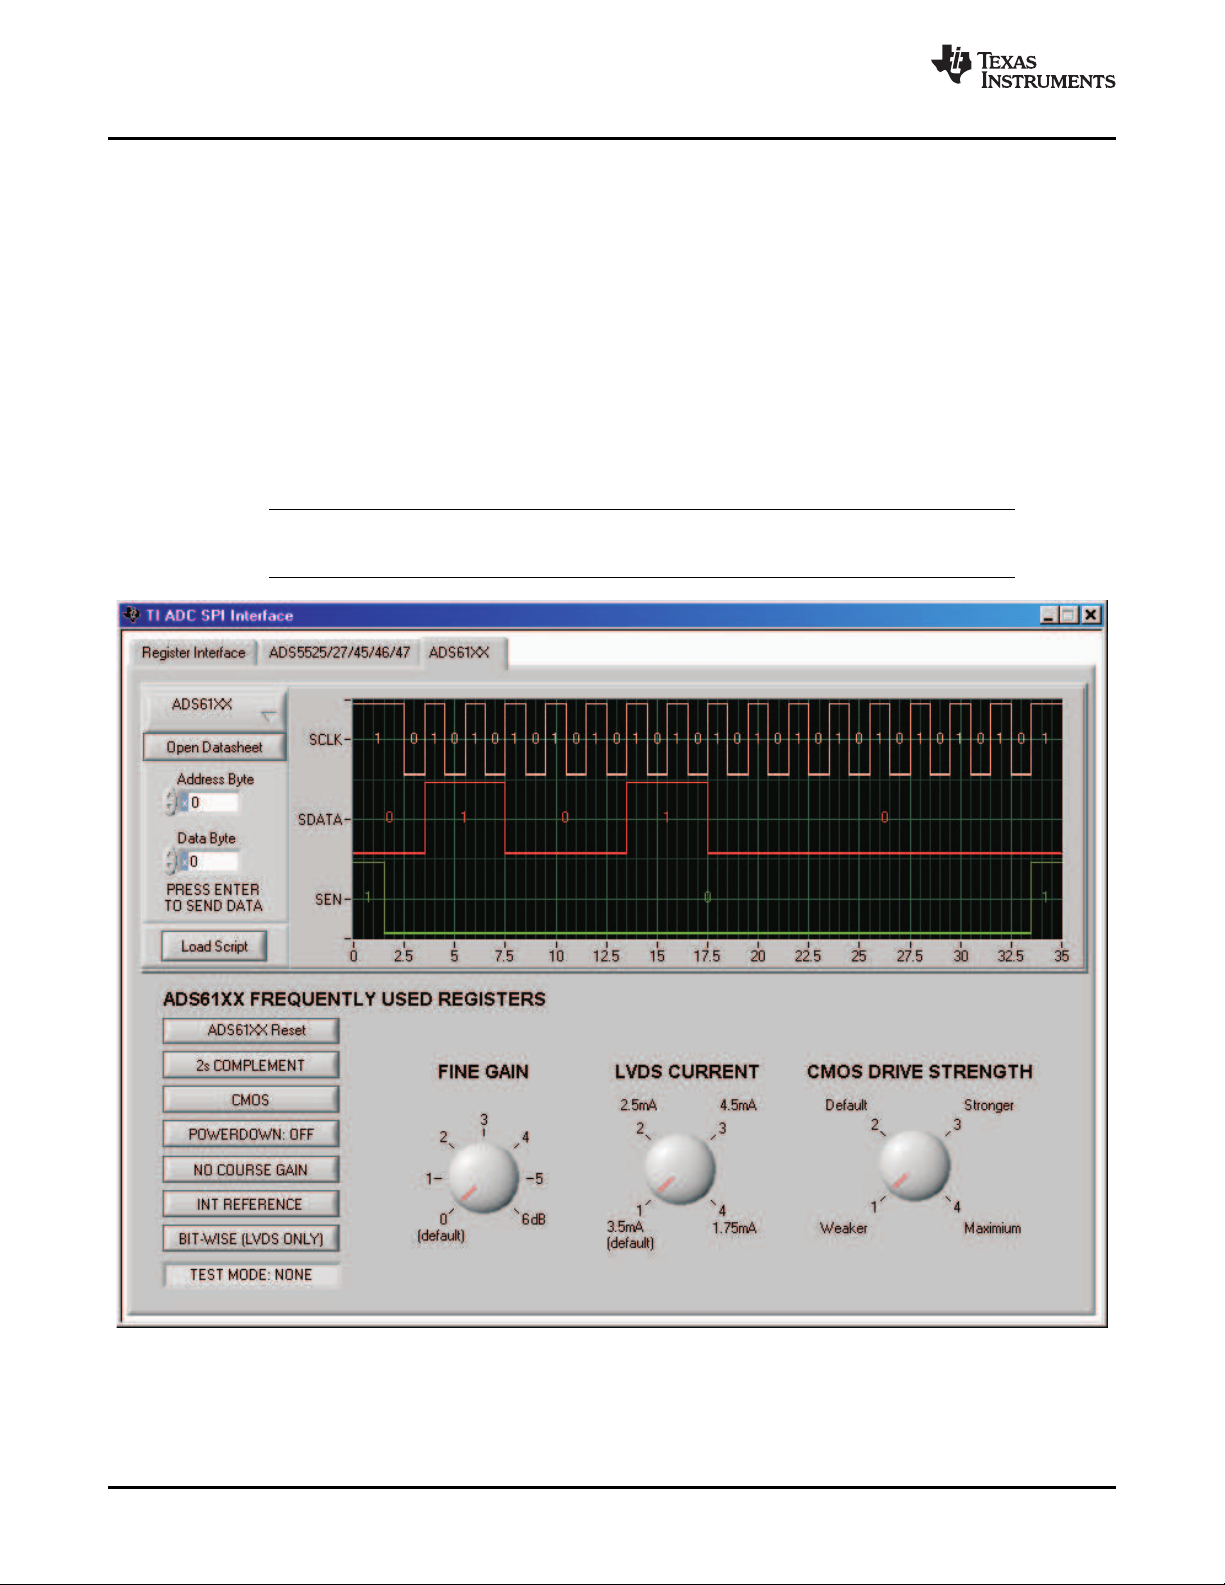This screenshot has width=1225, height=1585.
Task: Click the Address Byte stepper arrows
Action: (x=171, y=802)
